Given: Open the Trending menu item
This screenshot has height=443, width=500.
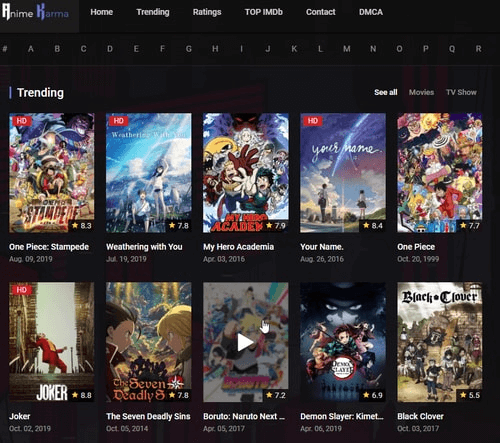Looking at the screenshot, I should [x=153, y=12].
